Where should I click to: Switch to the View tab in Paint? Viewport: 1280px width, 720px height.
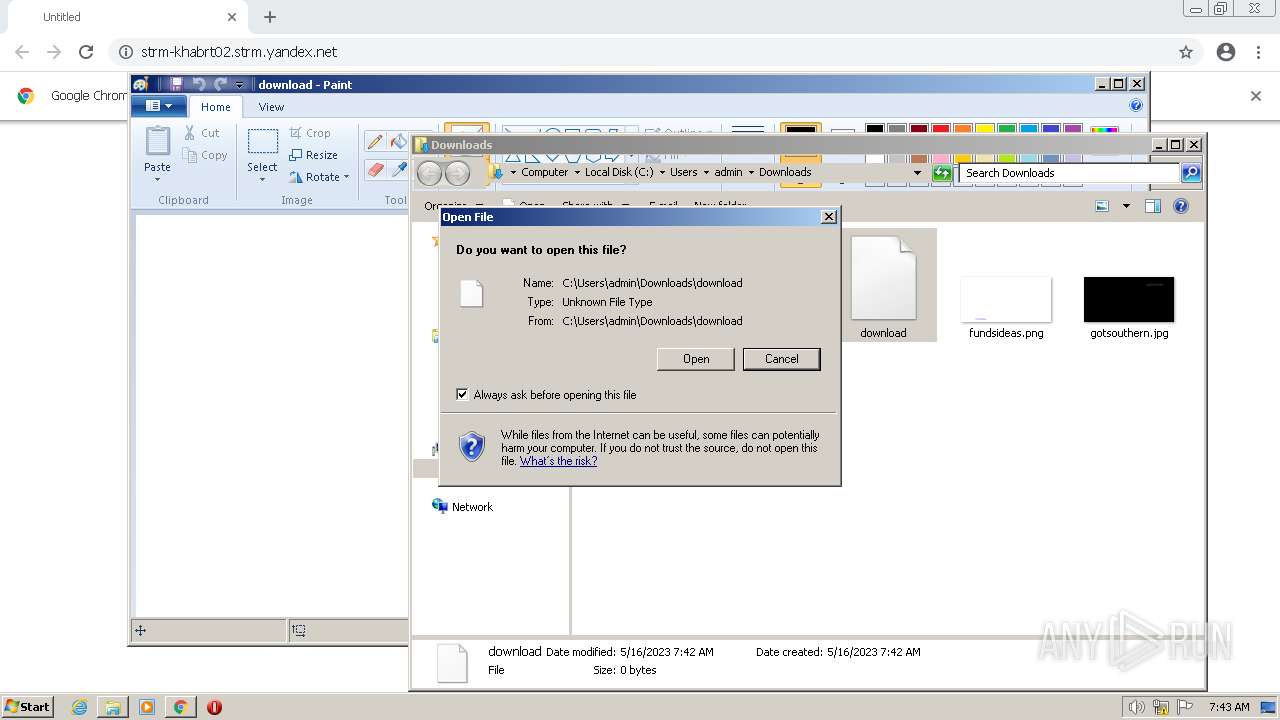tap(271, 107)
